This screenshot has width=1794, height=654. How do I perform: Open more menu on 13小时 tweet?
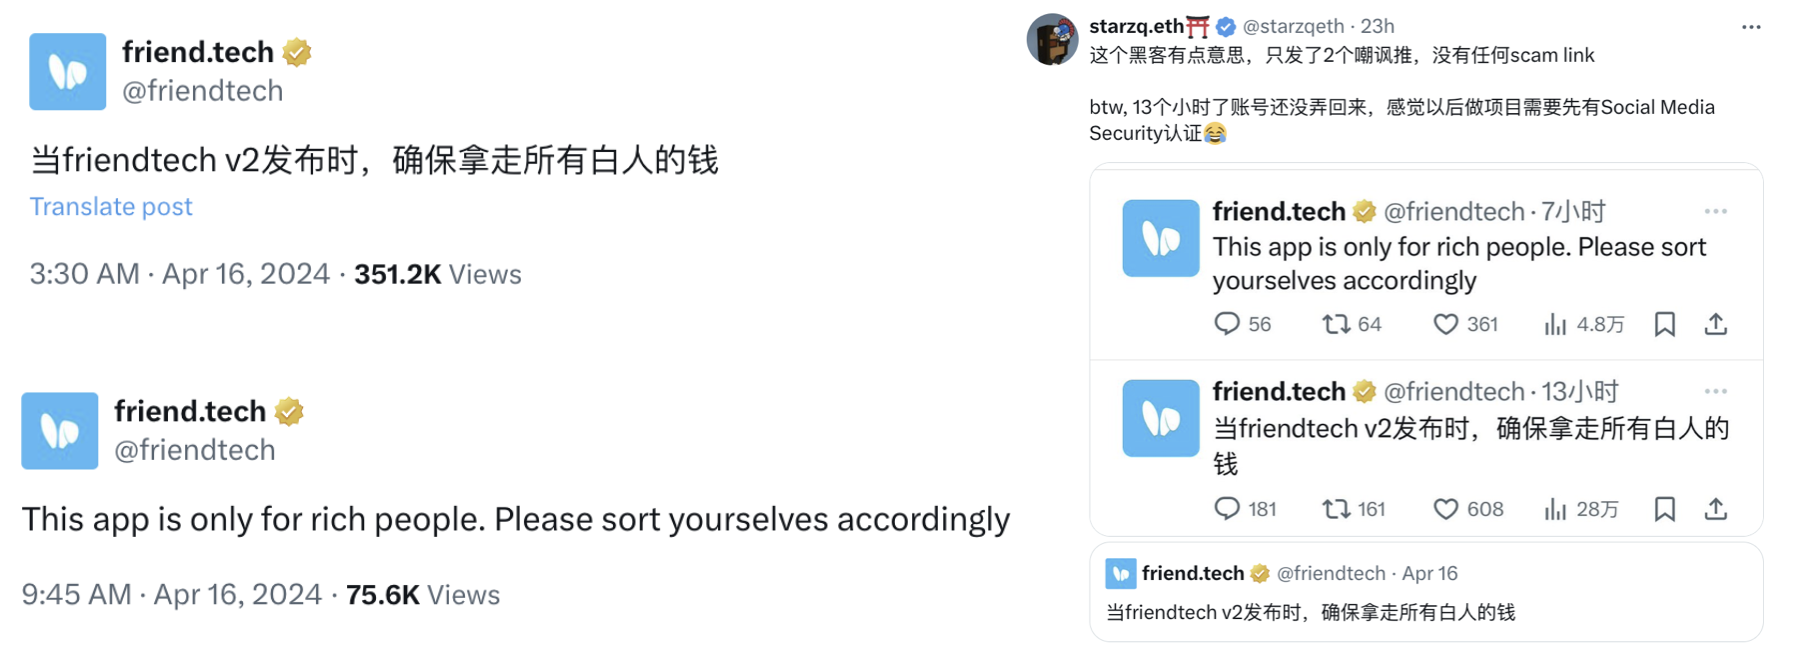click(1716, 391)
